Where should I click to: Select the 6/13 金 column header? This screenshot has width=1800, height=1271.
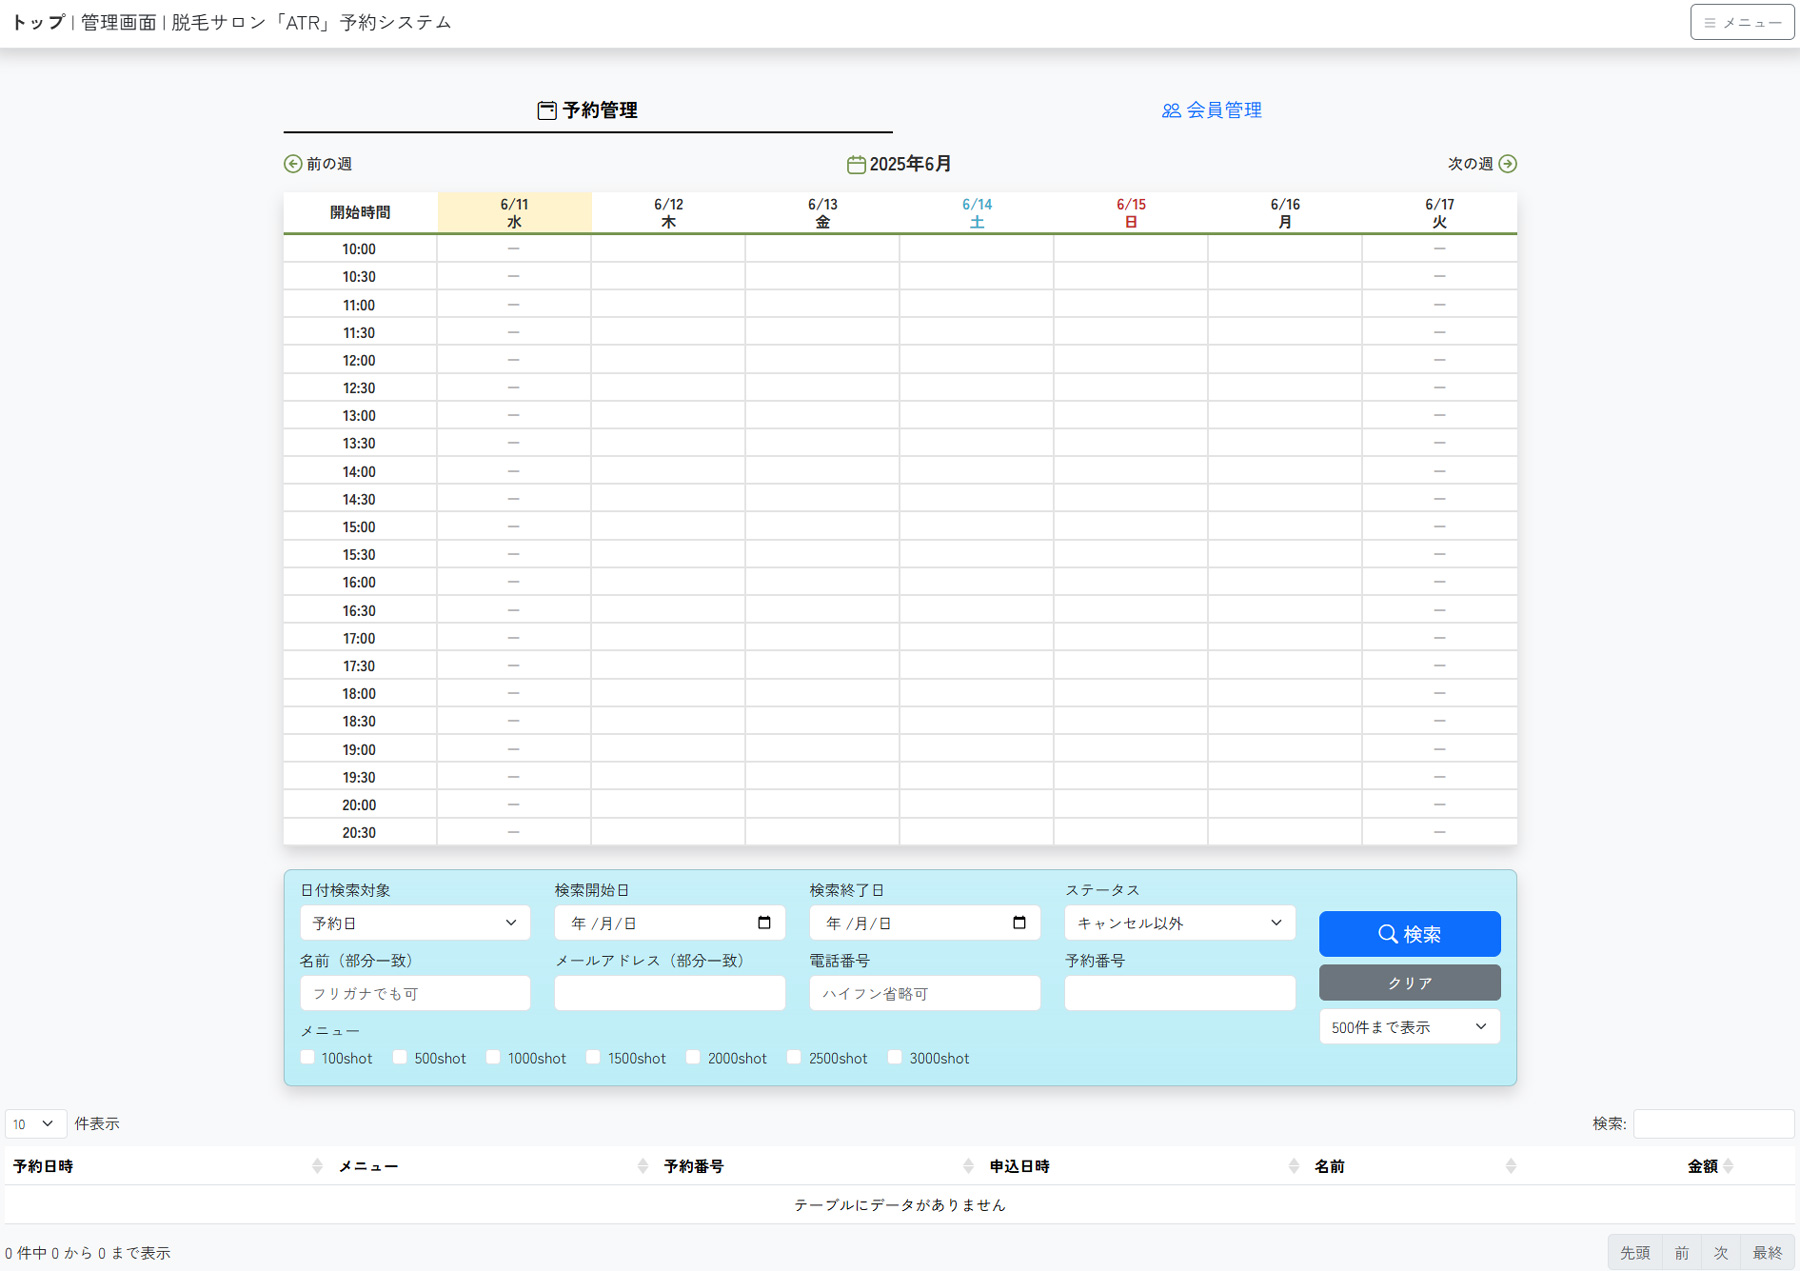(x=822, y=213)
